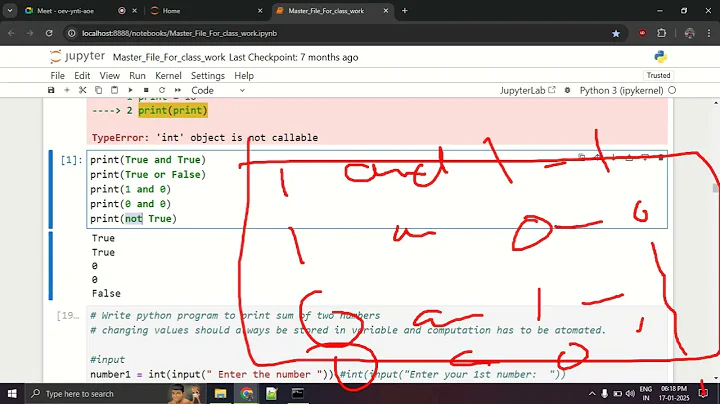This screenshot has height=404, width=720.
Task: Select the cell with prompt [1]:
Action: point(71,160)
